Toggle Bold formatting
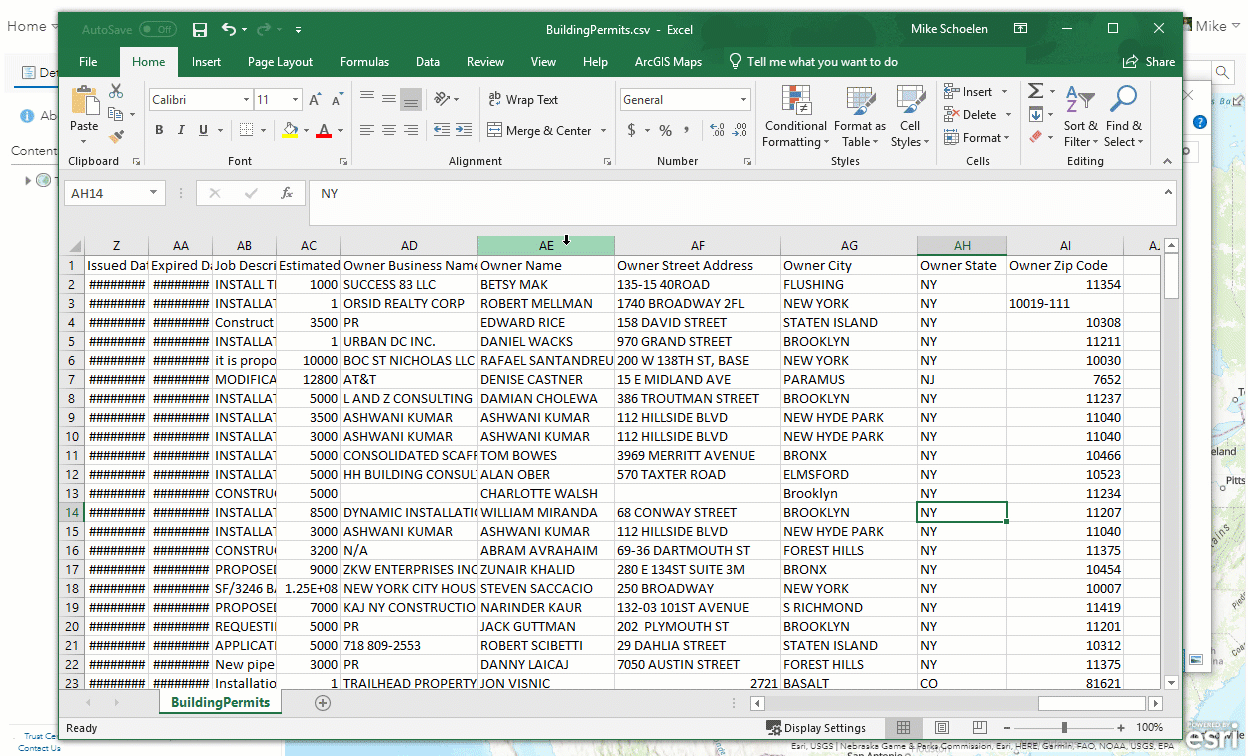The height and width of the screenshot is (756, 1248). (x=159, y=131)
